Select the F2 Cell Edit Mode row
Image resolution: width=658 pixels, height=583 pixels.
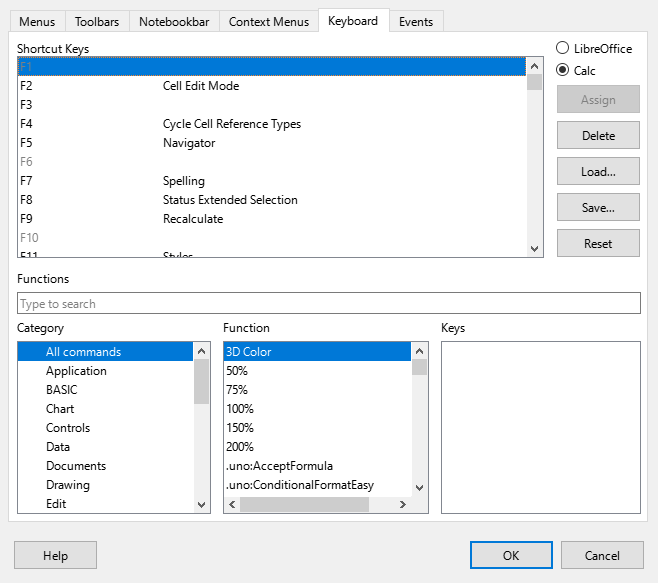click(x=272, y=86)
